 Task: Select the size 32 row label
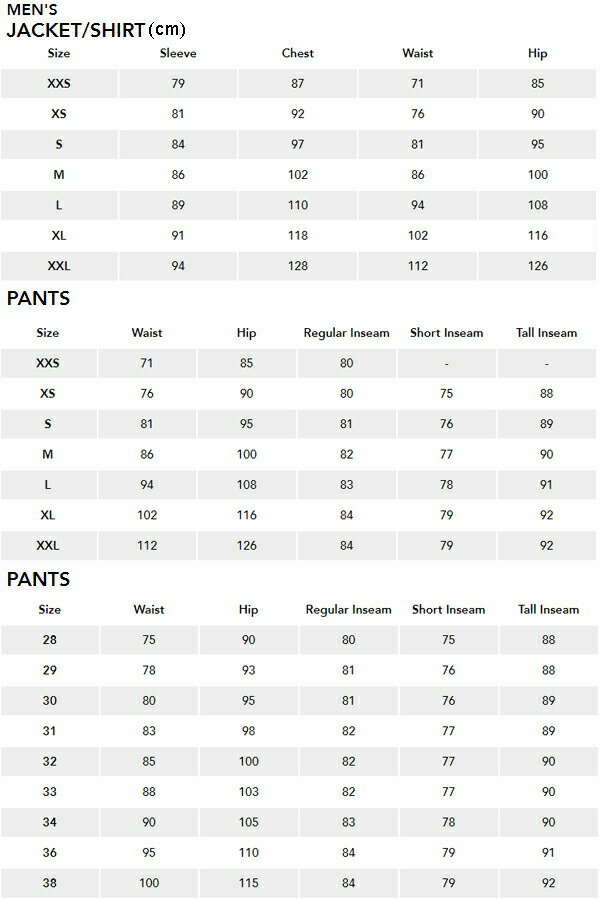(50, 762)
